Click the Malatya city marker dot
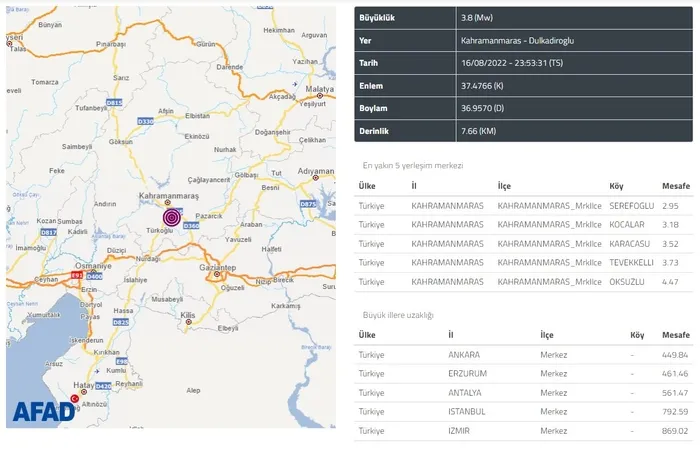The width and height of the screenshot is (700, 456). 320,96
